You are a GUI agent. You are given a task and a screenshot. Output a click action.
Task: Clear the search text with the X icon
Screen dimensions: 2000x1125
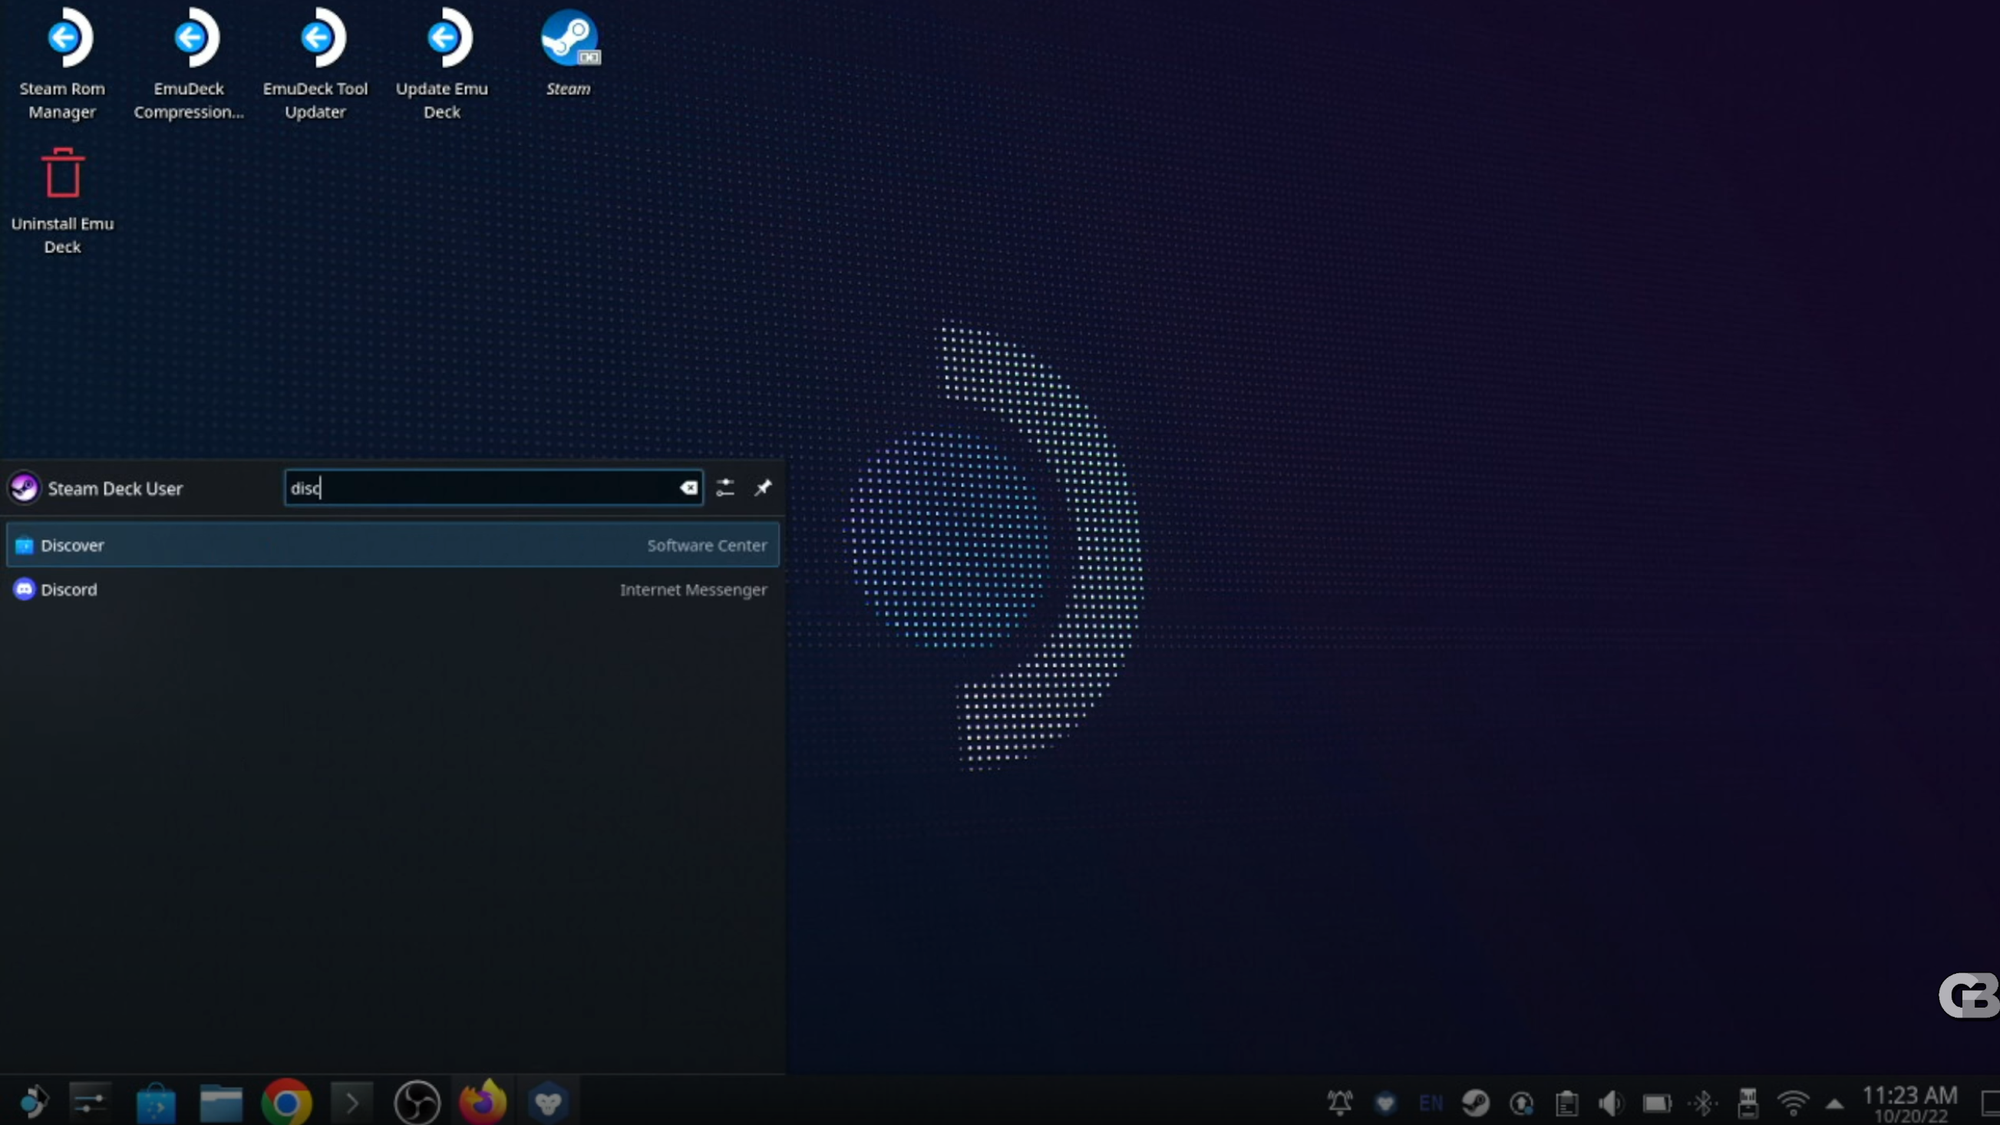[x=689, y=488]
